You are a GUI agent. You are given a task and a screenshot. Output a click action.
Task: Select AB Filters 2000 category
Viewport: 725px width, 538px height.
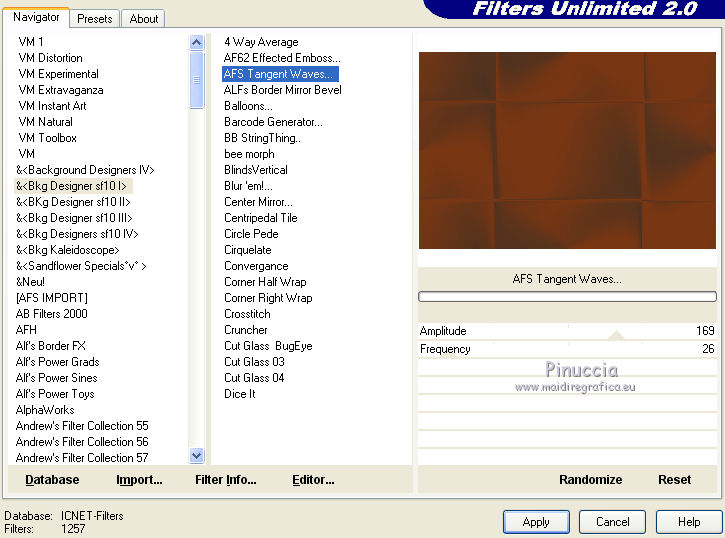click(51, 314)
